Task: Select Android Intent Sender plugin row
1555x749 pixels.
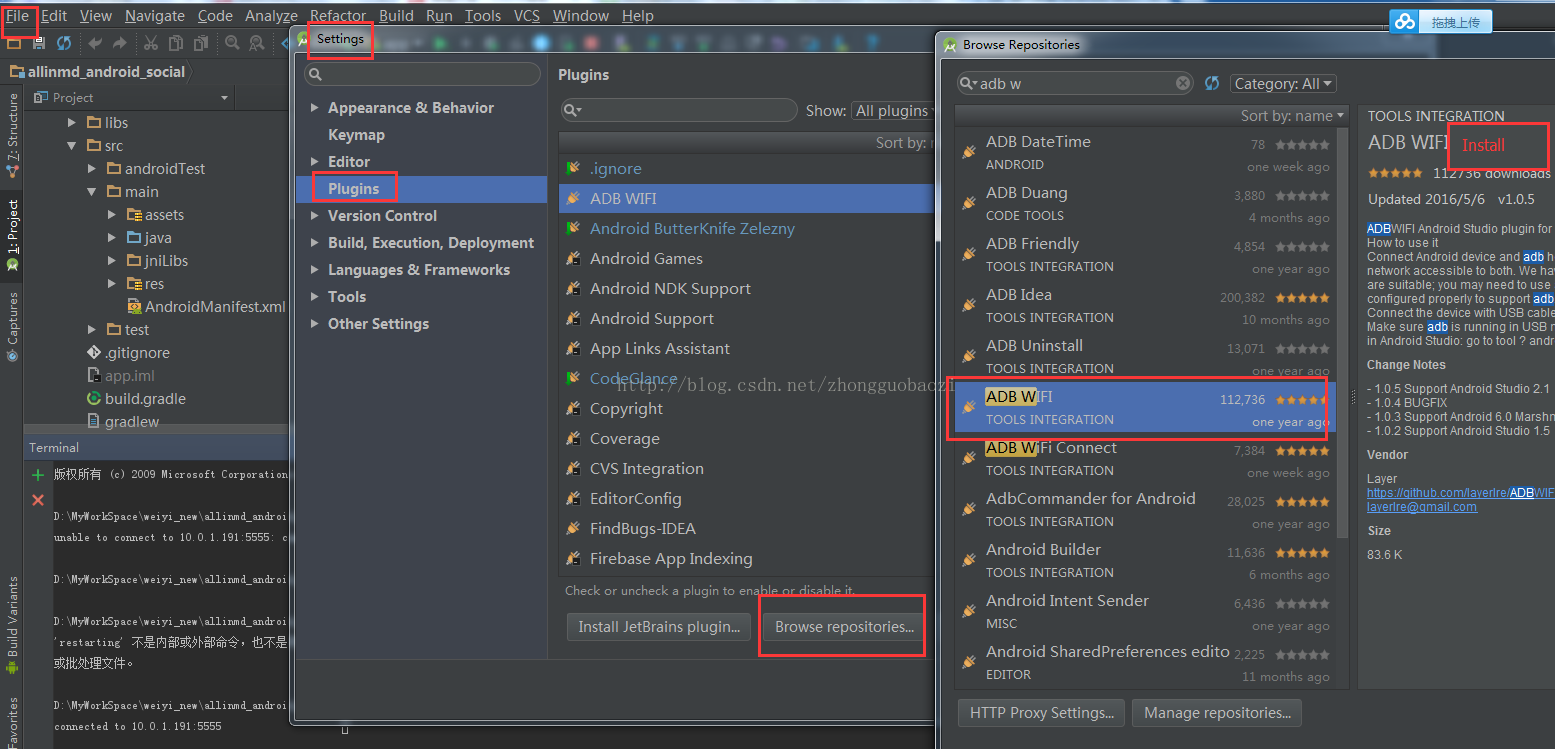Action: [x=1146, y=611]
